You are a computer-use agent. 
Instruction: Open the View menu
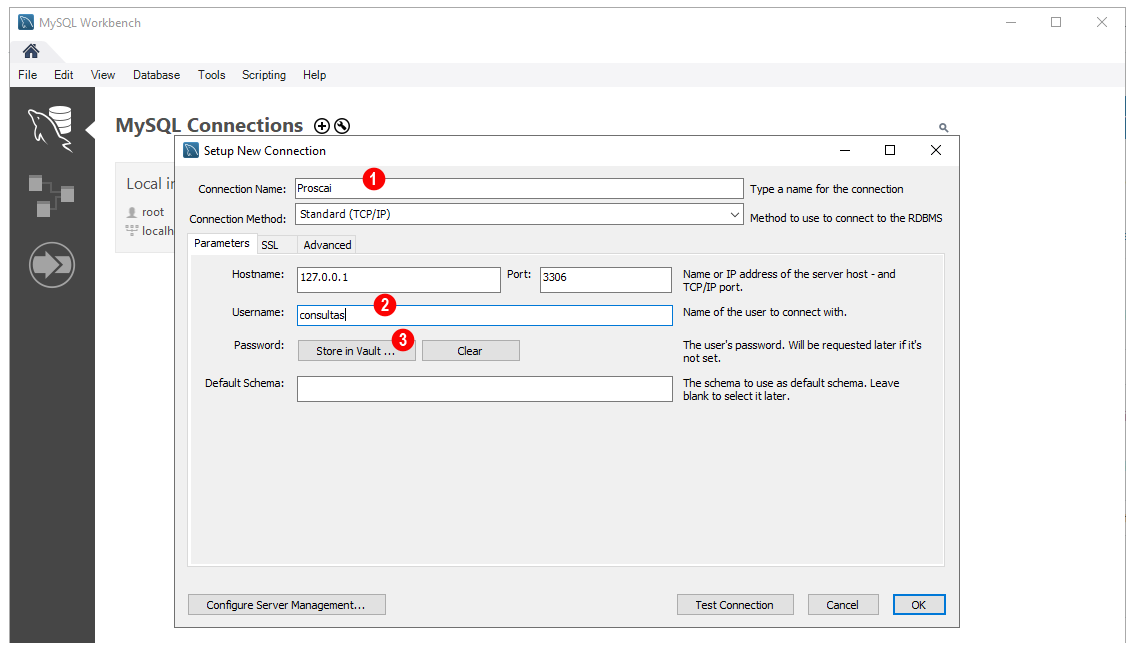[103, 75]
